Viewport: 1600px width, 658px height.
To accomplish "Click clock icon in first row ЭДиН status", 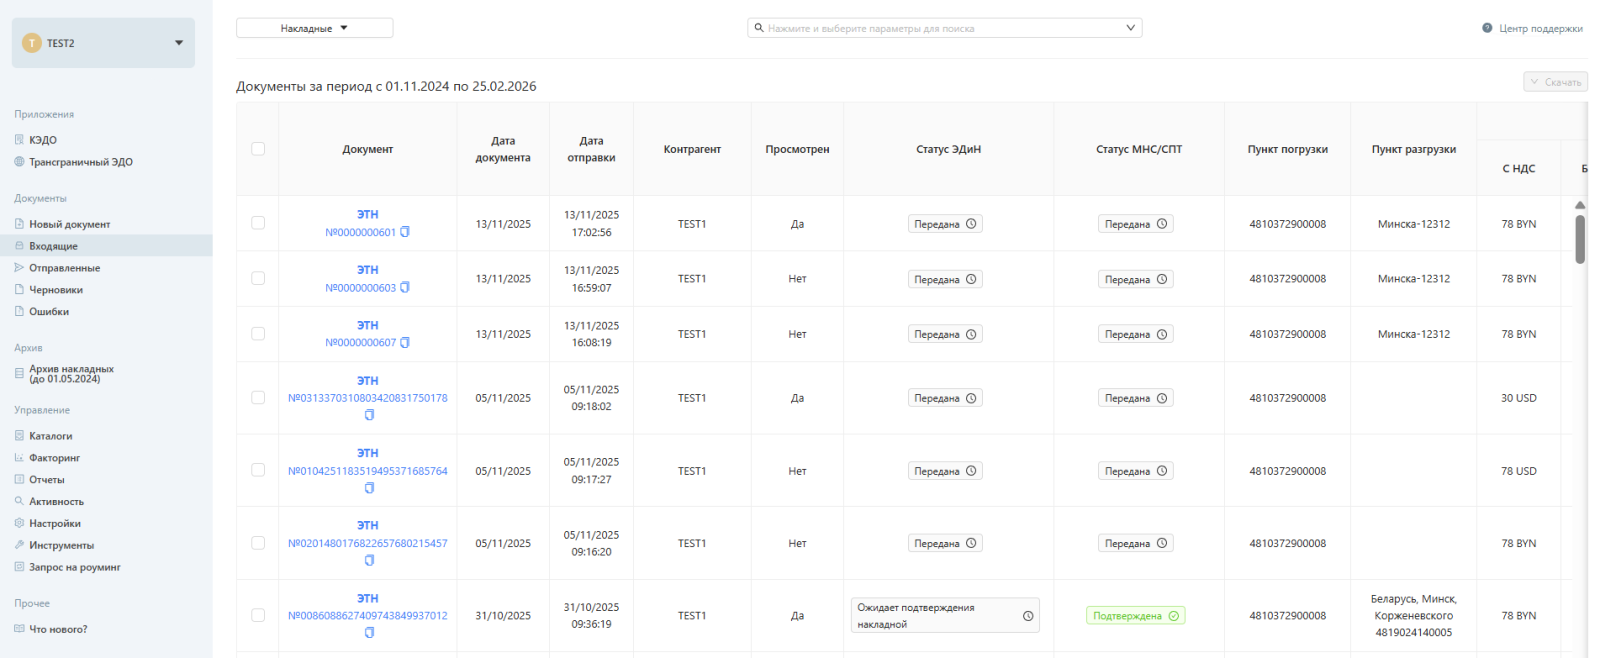I will point(971,224).
